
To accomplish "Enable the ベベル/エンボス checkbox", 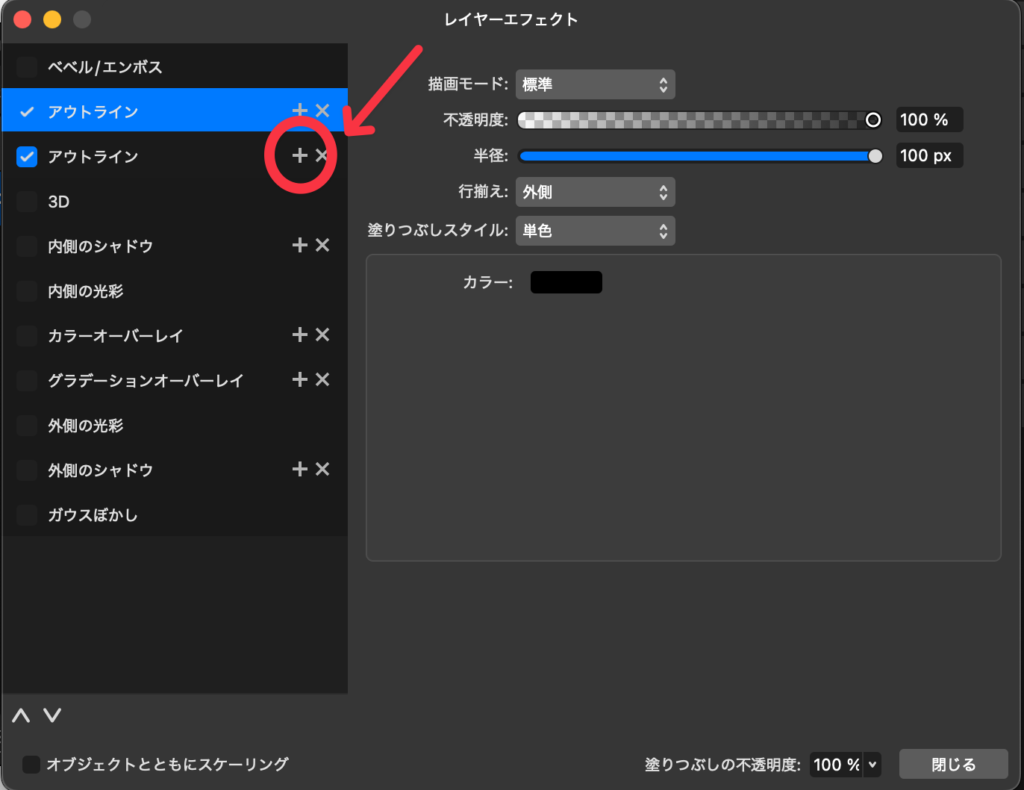I will click(x=27, y=67).
